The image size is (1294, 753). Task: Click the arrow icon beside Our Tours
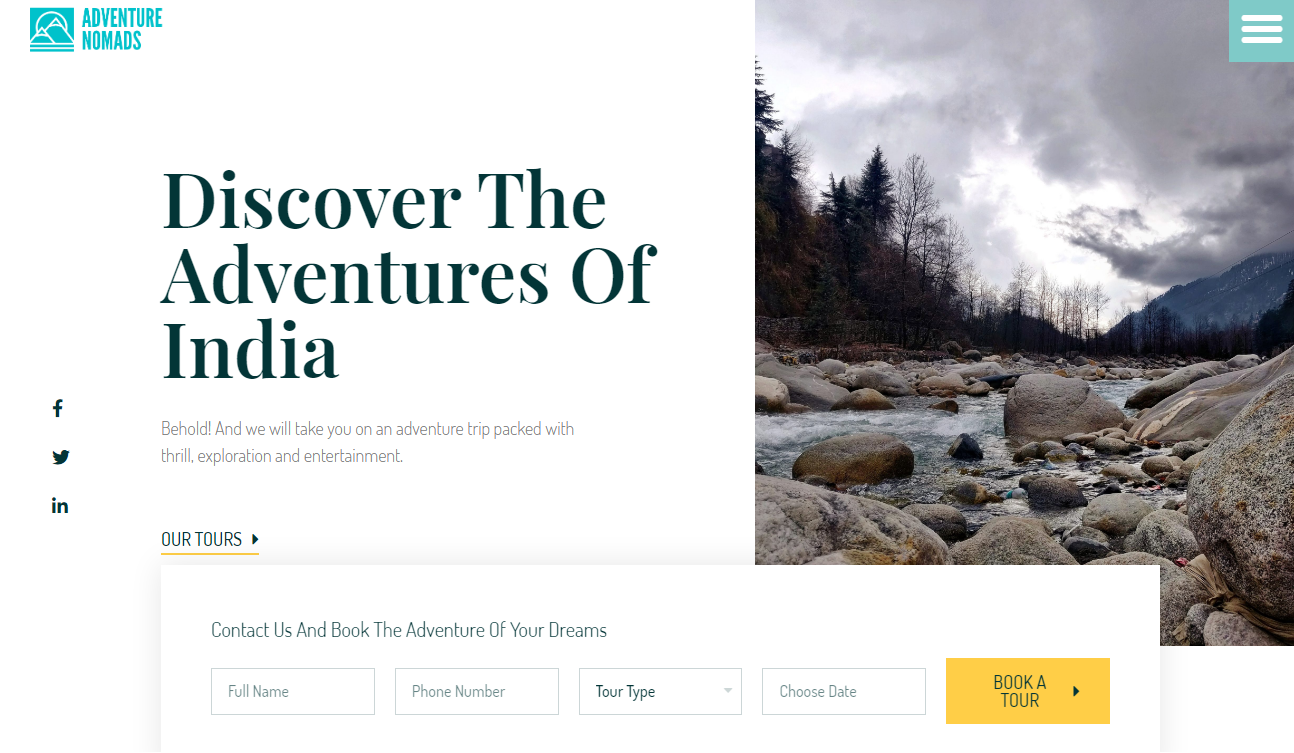(255, 539)
